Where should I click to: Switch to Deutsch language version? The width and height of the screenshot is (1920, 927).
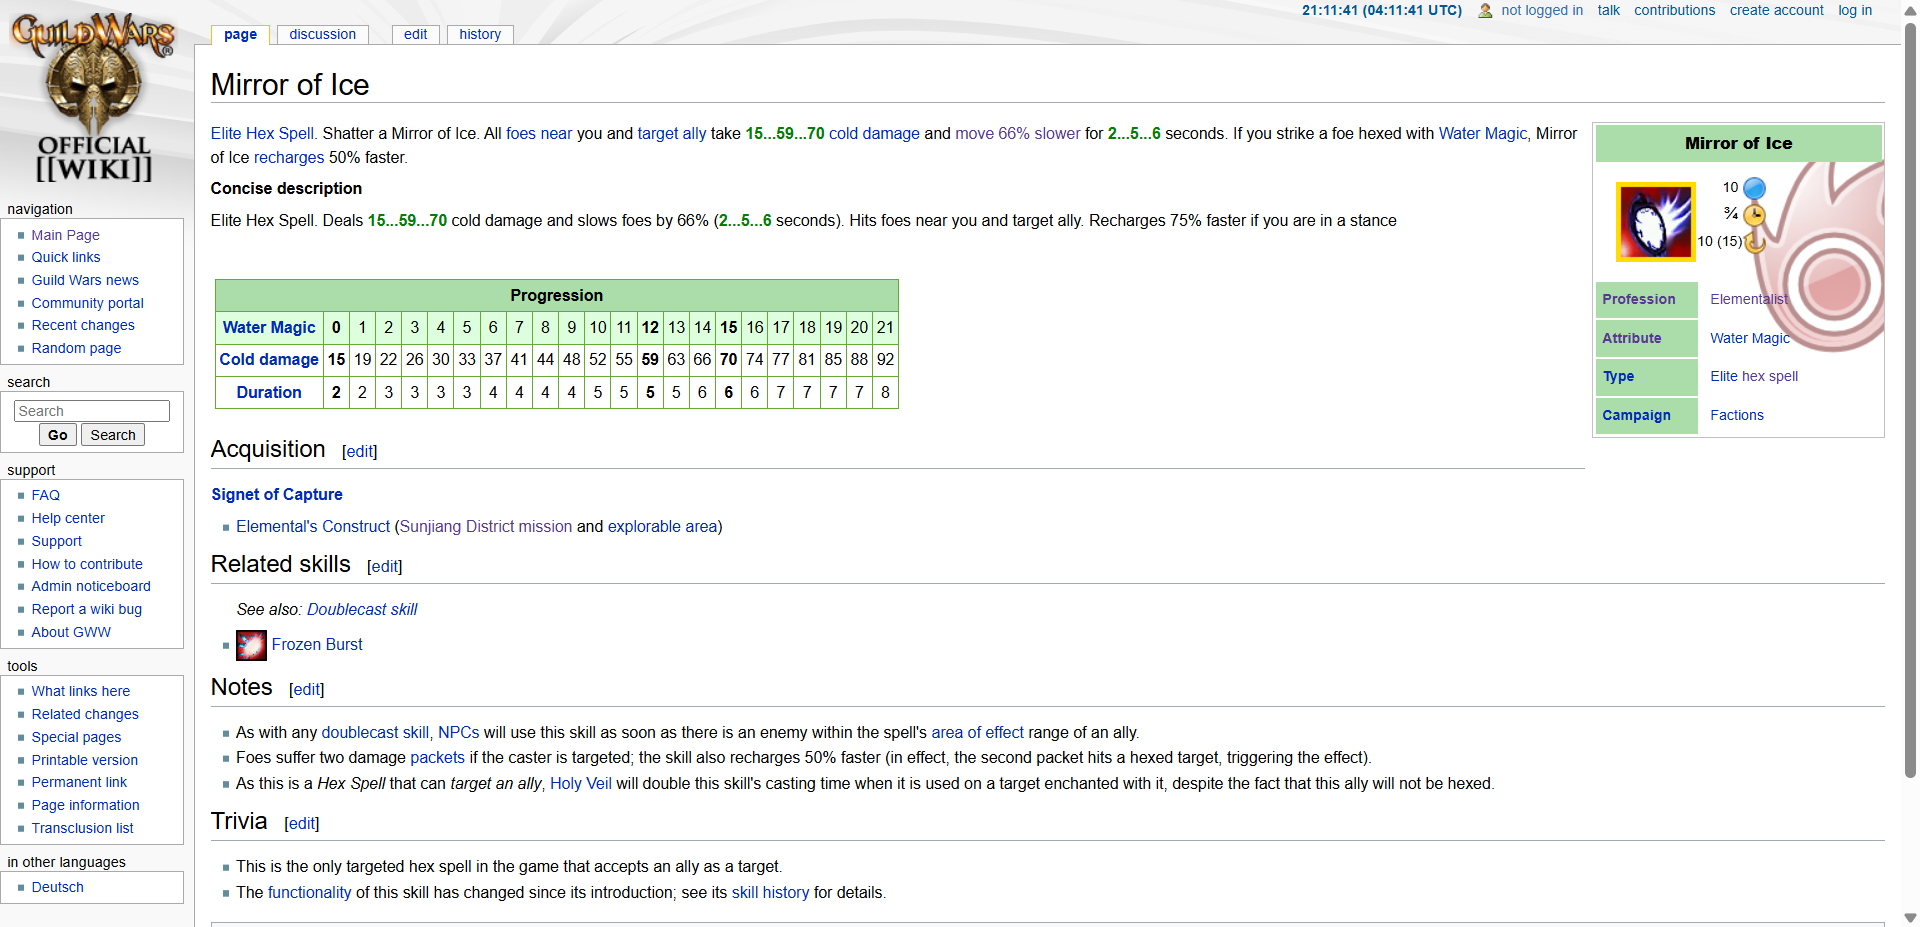pos(57,888)
